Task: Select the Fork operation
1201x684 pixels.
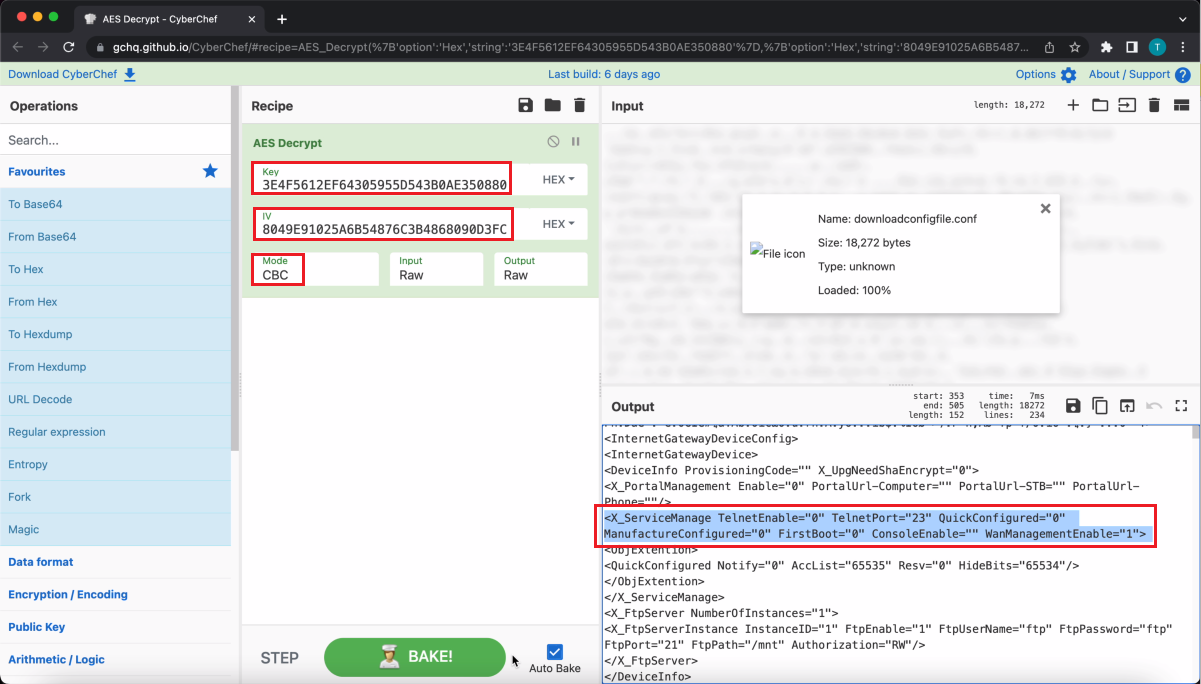Action: [x=115, y=497]
